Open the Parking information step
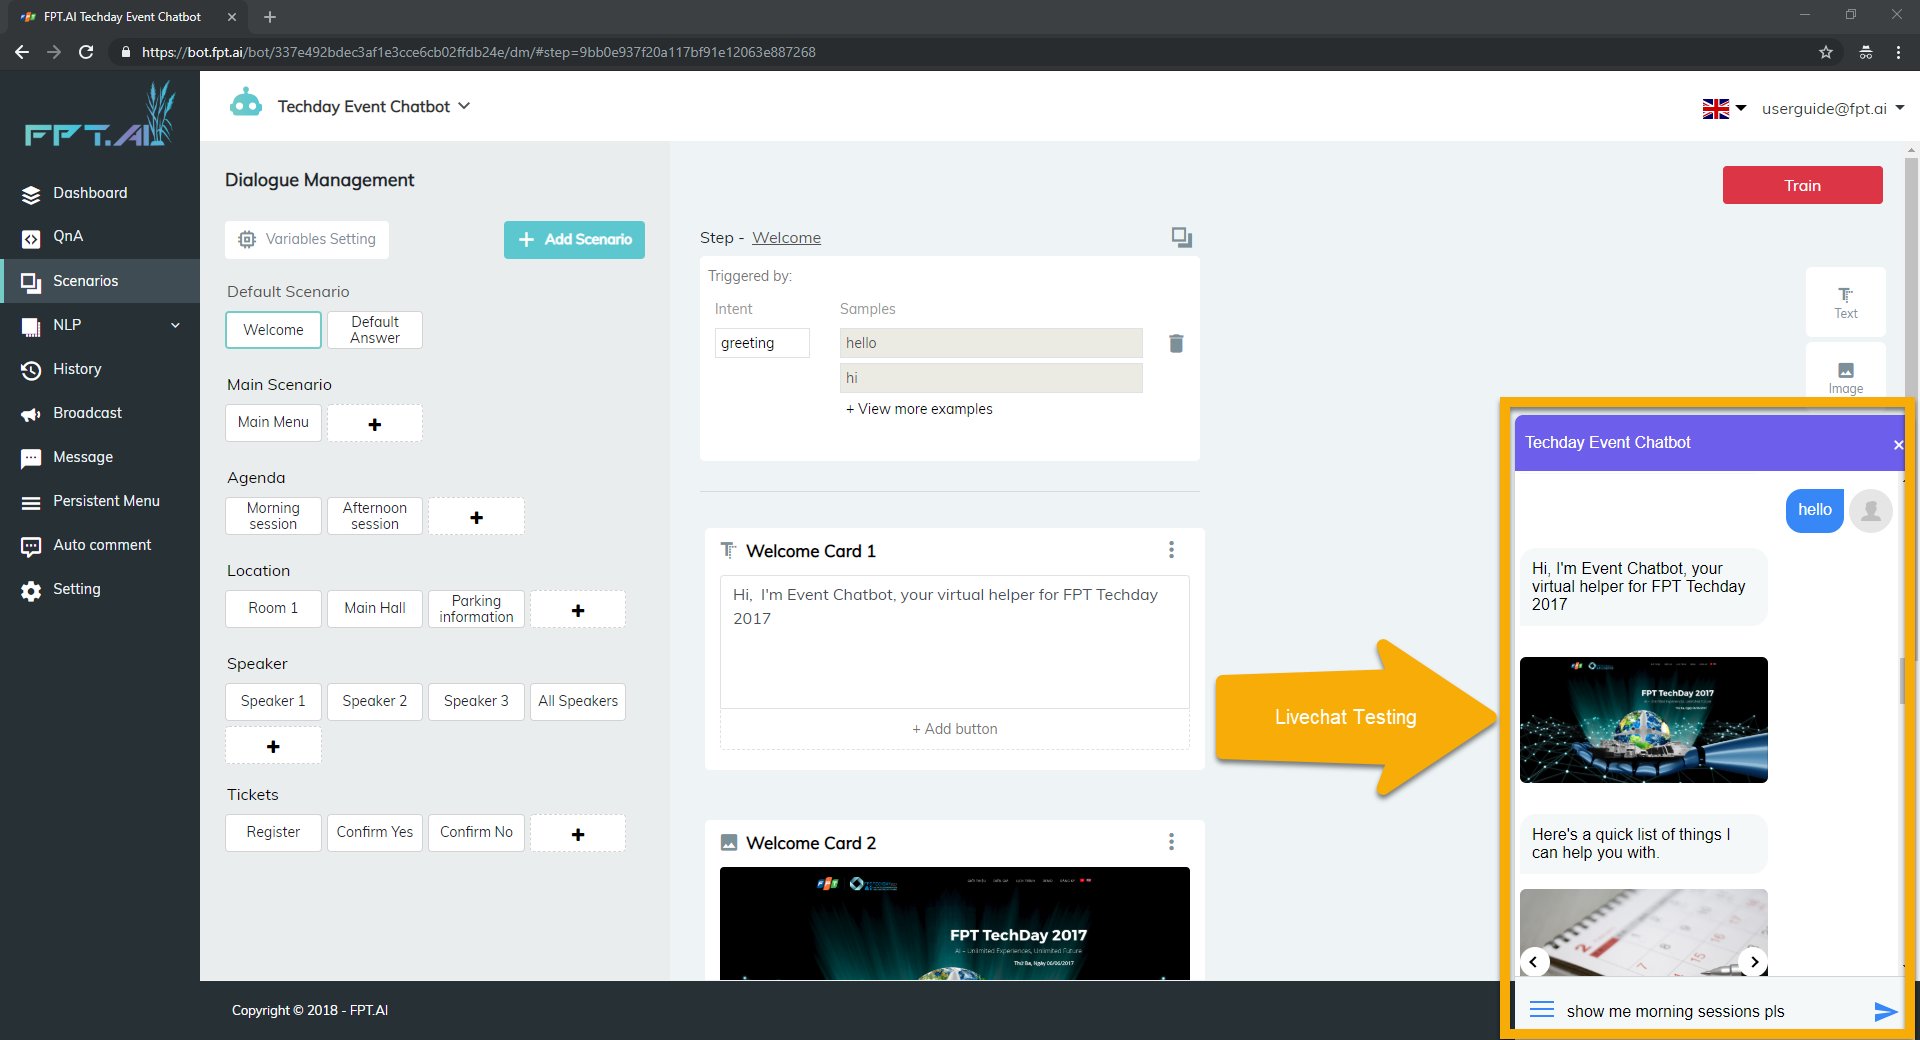 click(x=476, y=608)
